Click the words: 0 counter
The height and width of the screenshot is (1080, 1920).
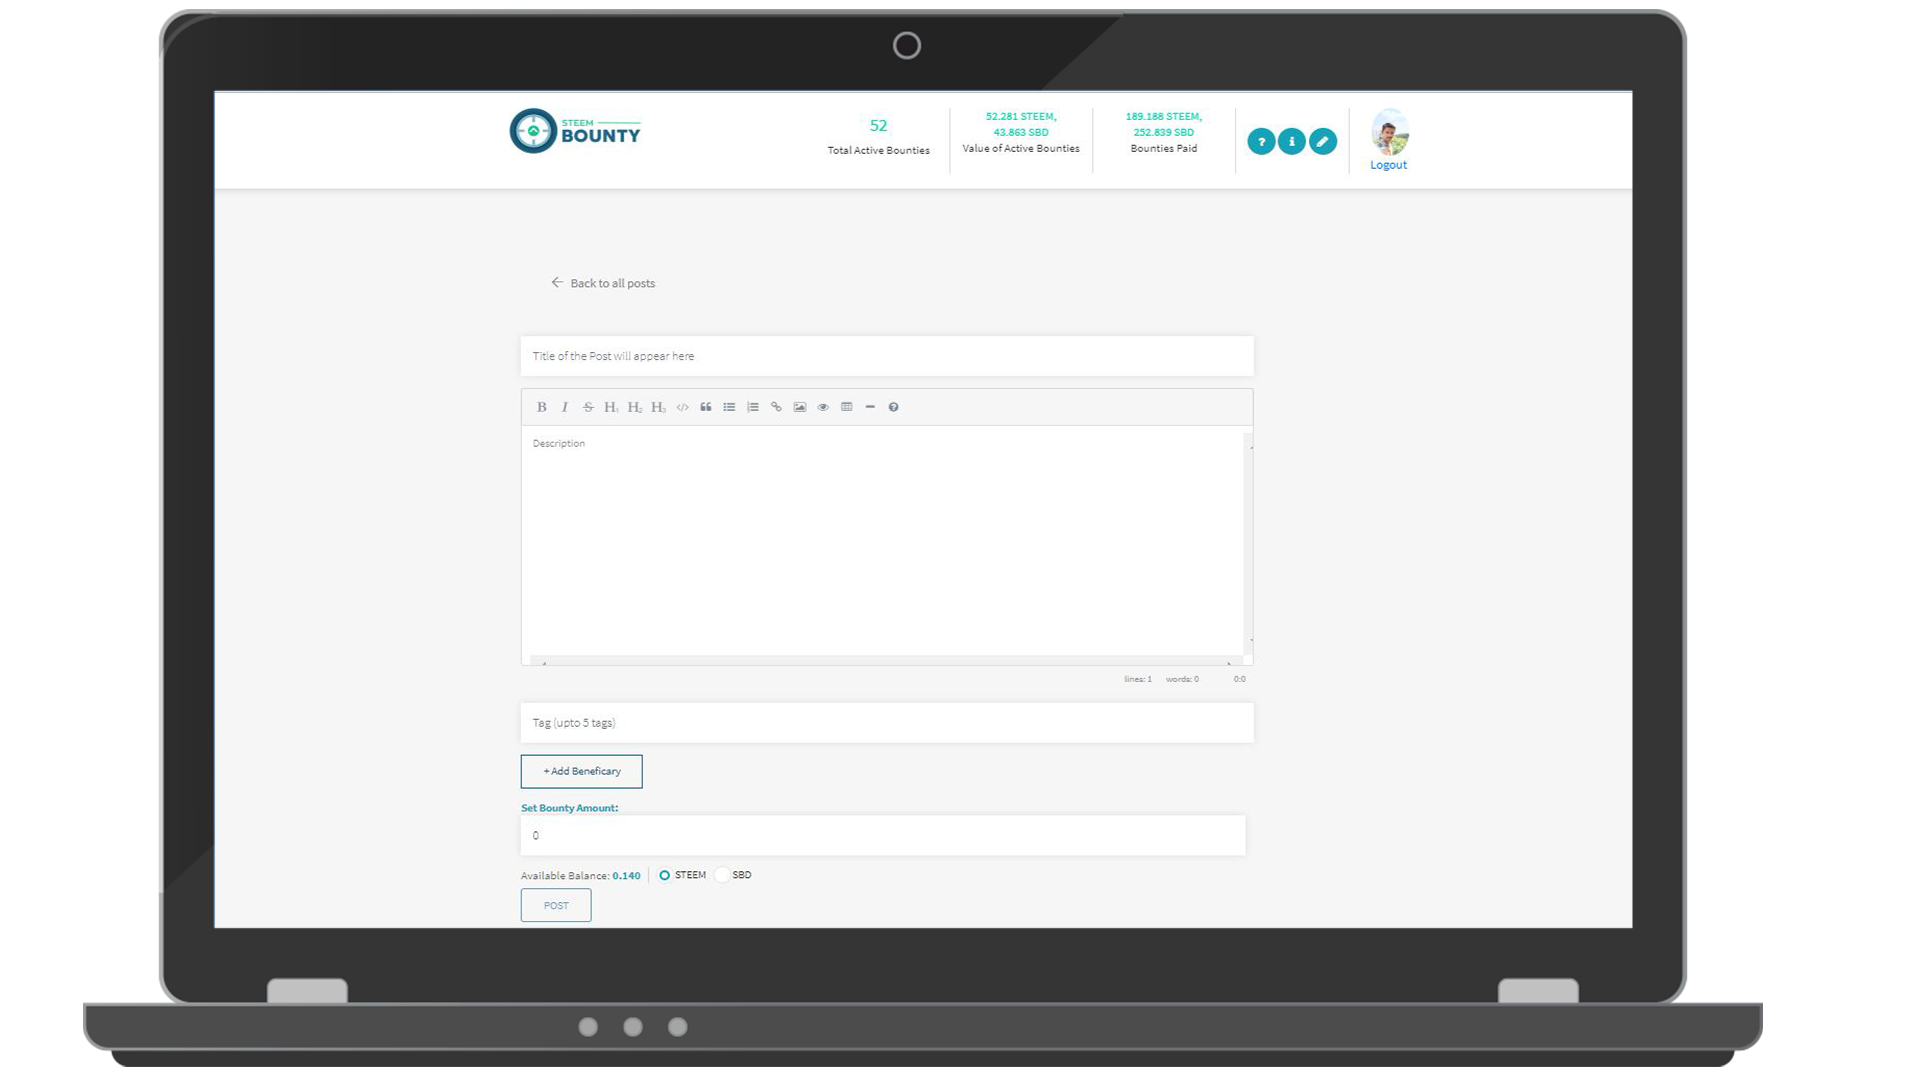[1182, 679]
